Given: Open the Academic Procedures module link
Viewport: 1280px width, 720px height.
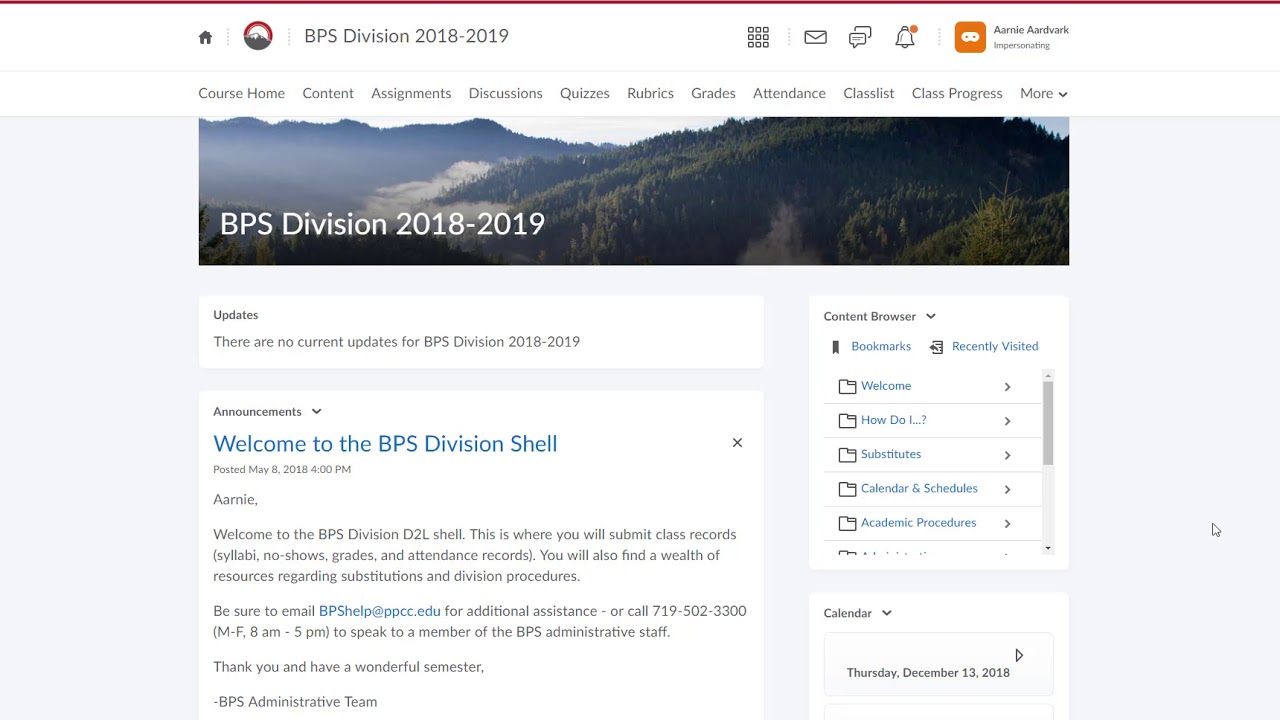Looking at the screenshot, I should coord(918,522).
